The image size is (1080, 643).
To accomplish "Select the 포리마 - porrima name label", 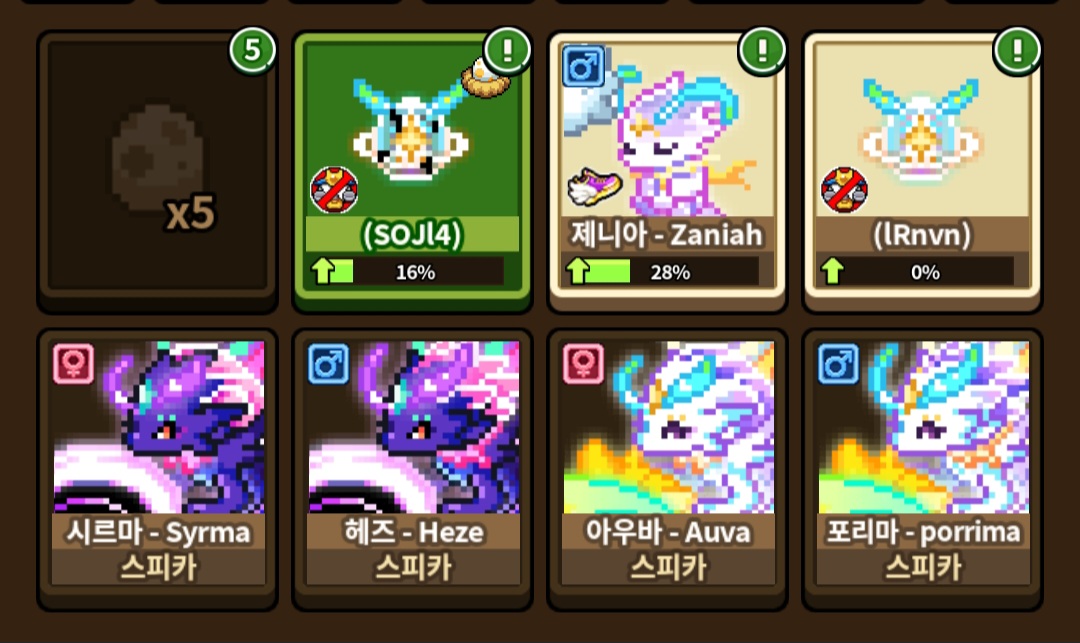I will (923, 532).
